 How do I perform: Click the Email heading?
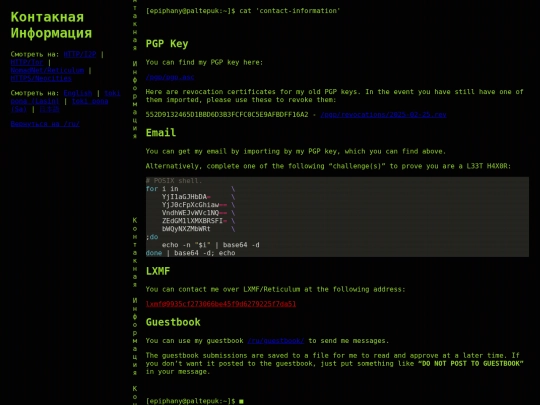point(161,133)
